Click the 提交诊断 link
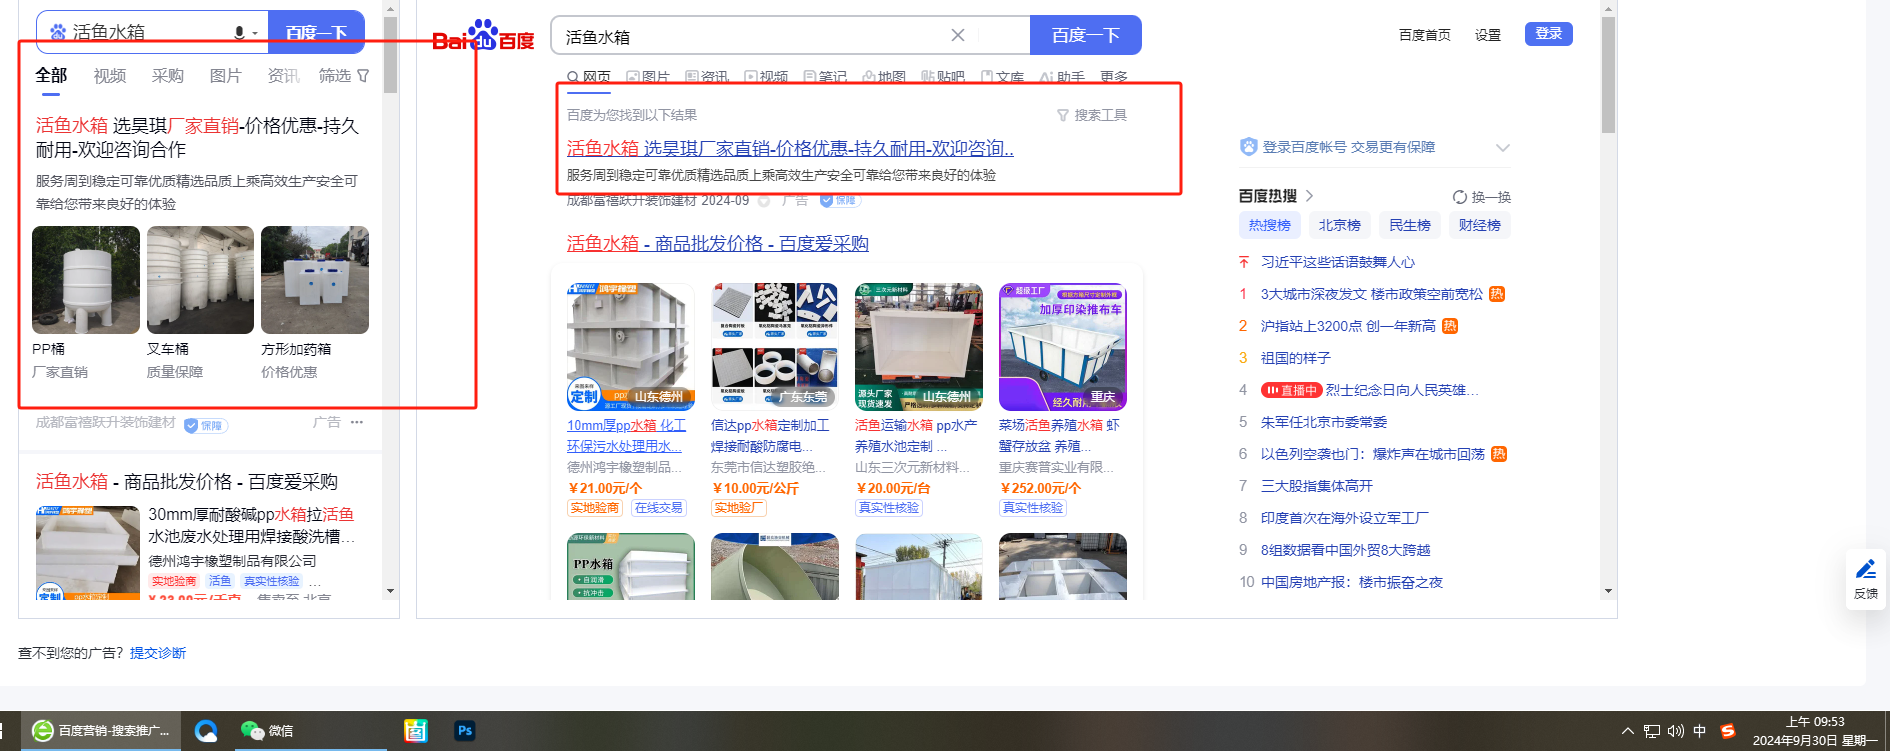Viewport: 1890px width, 751px height. [158, 653]
